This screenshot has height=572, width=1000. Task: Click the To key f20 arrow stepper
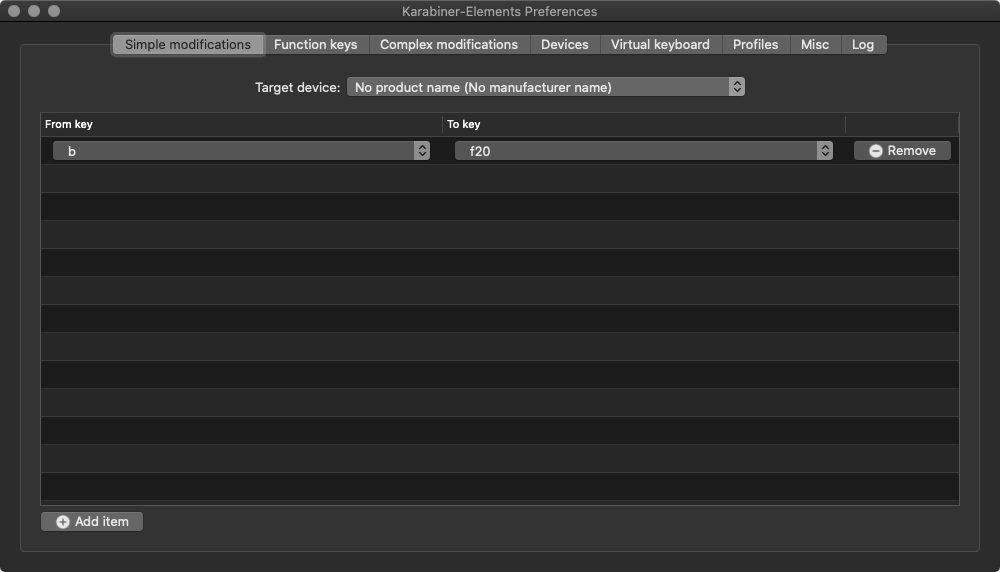(825, 150)
